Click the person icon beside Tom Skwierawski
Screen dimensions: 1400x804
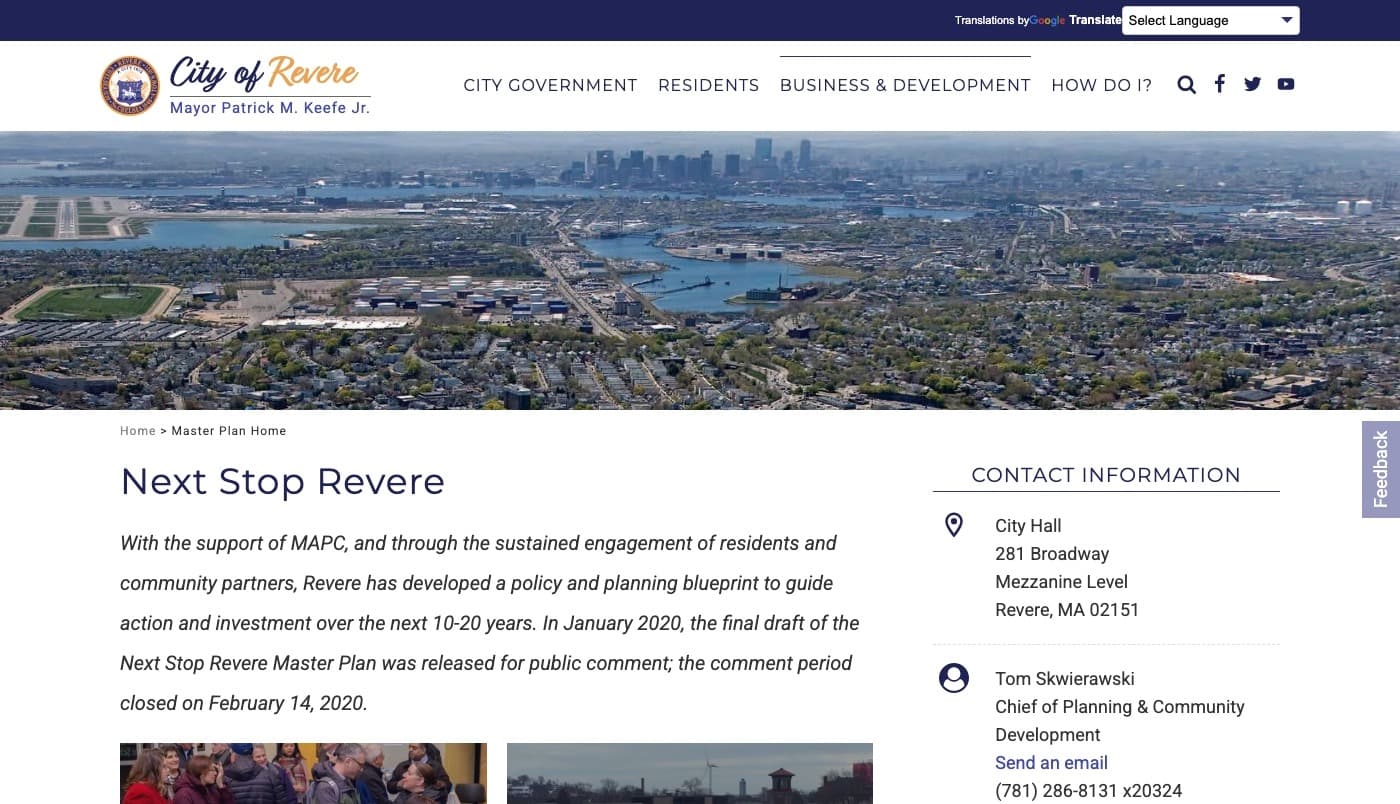tap(954, 678)
